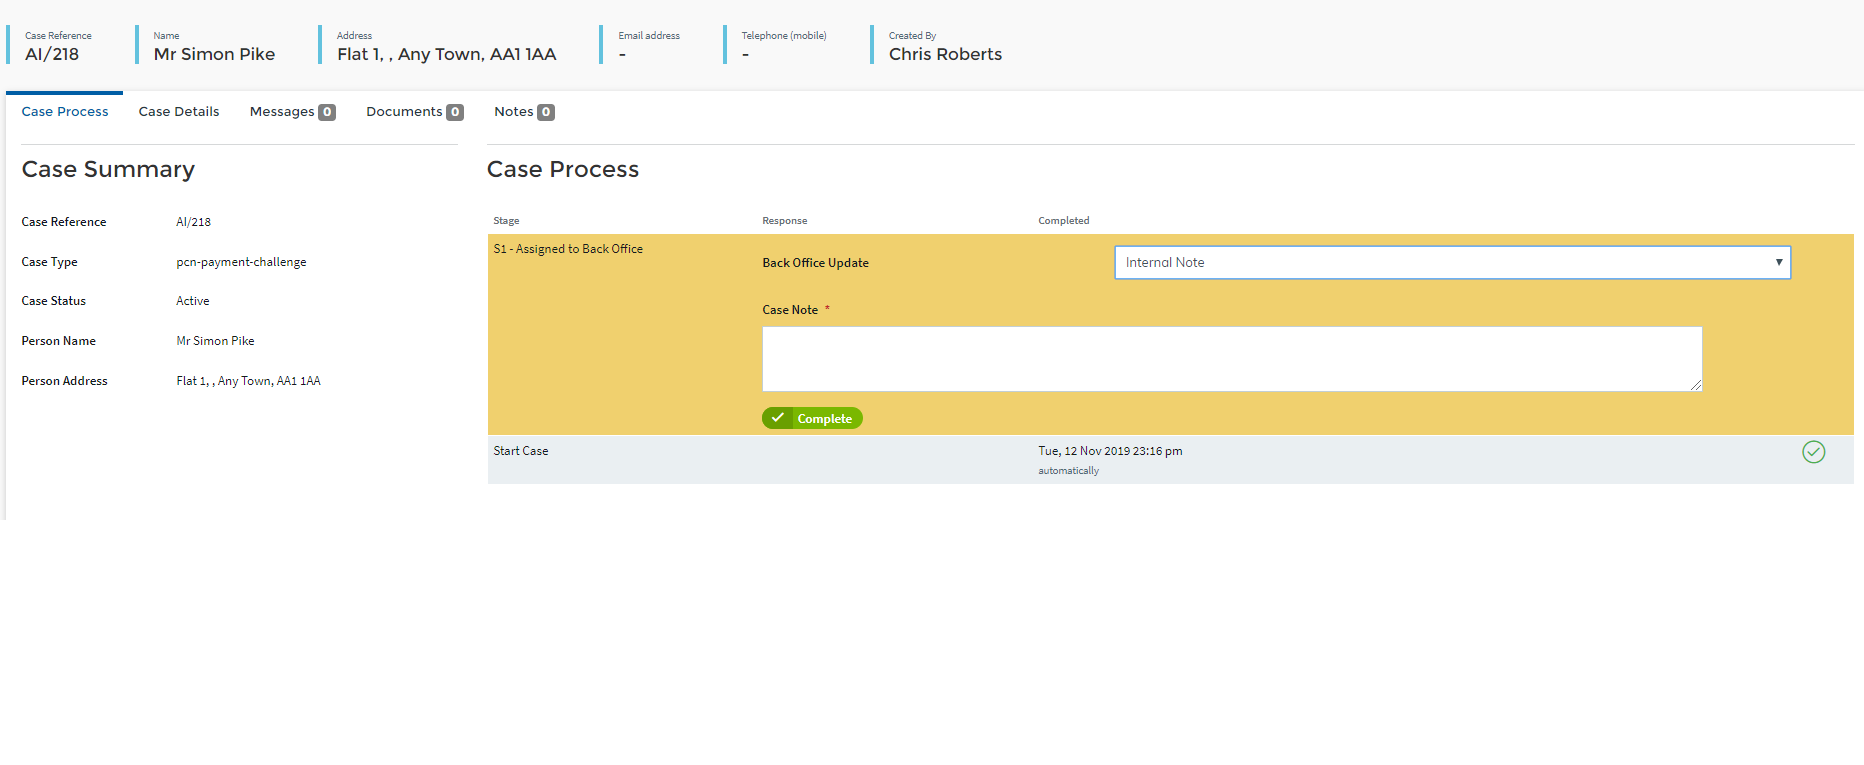
Task: Click the Start Case stage row label
Action: tap(521, 451)
